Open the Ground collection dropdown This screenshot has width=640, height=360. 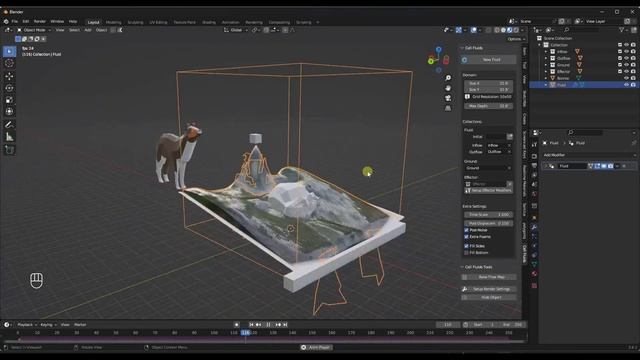point(488,168)
